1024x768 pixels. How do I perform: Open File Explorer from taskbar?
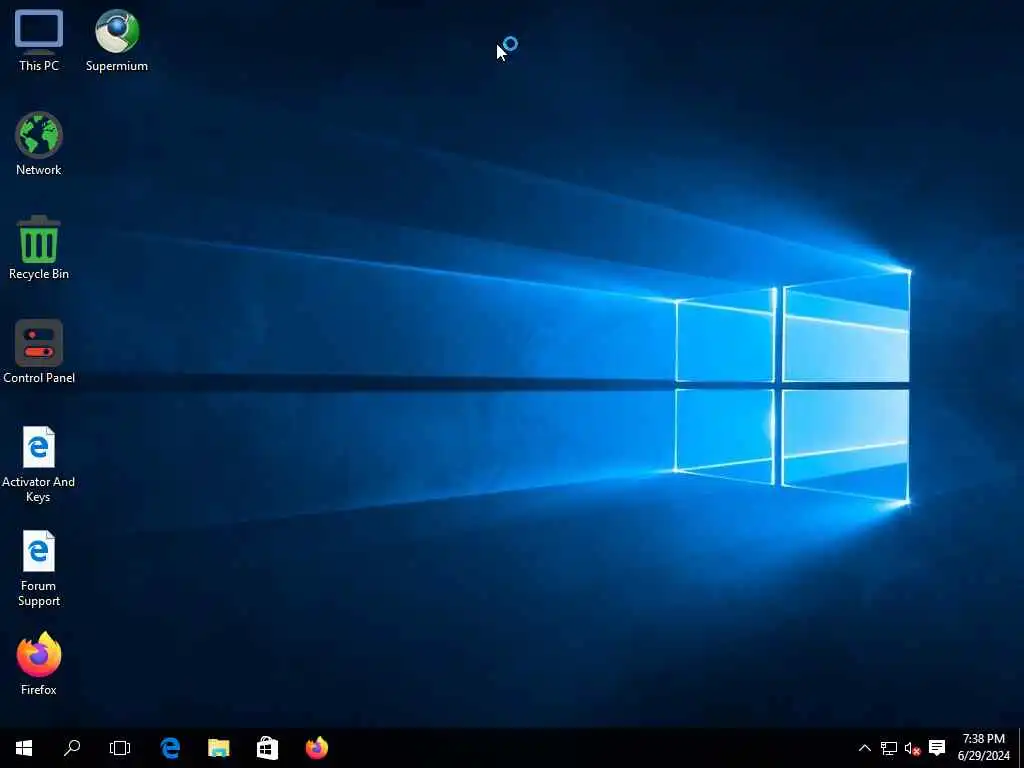[x=219, y=748]
